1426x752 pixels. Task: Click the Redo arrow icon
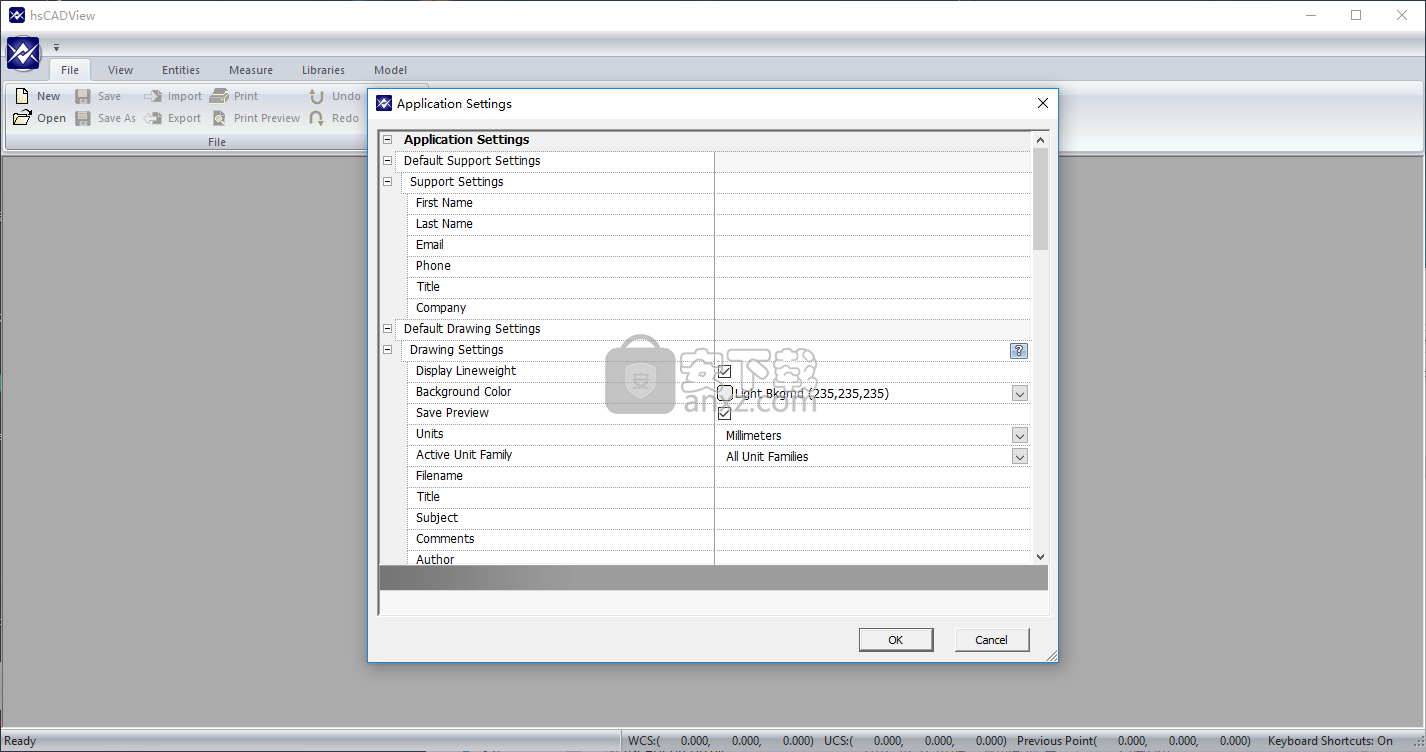pos(317,118)
